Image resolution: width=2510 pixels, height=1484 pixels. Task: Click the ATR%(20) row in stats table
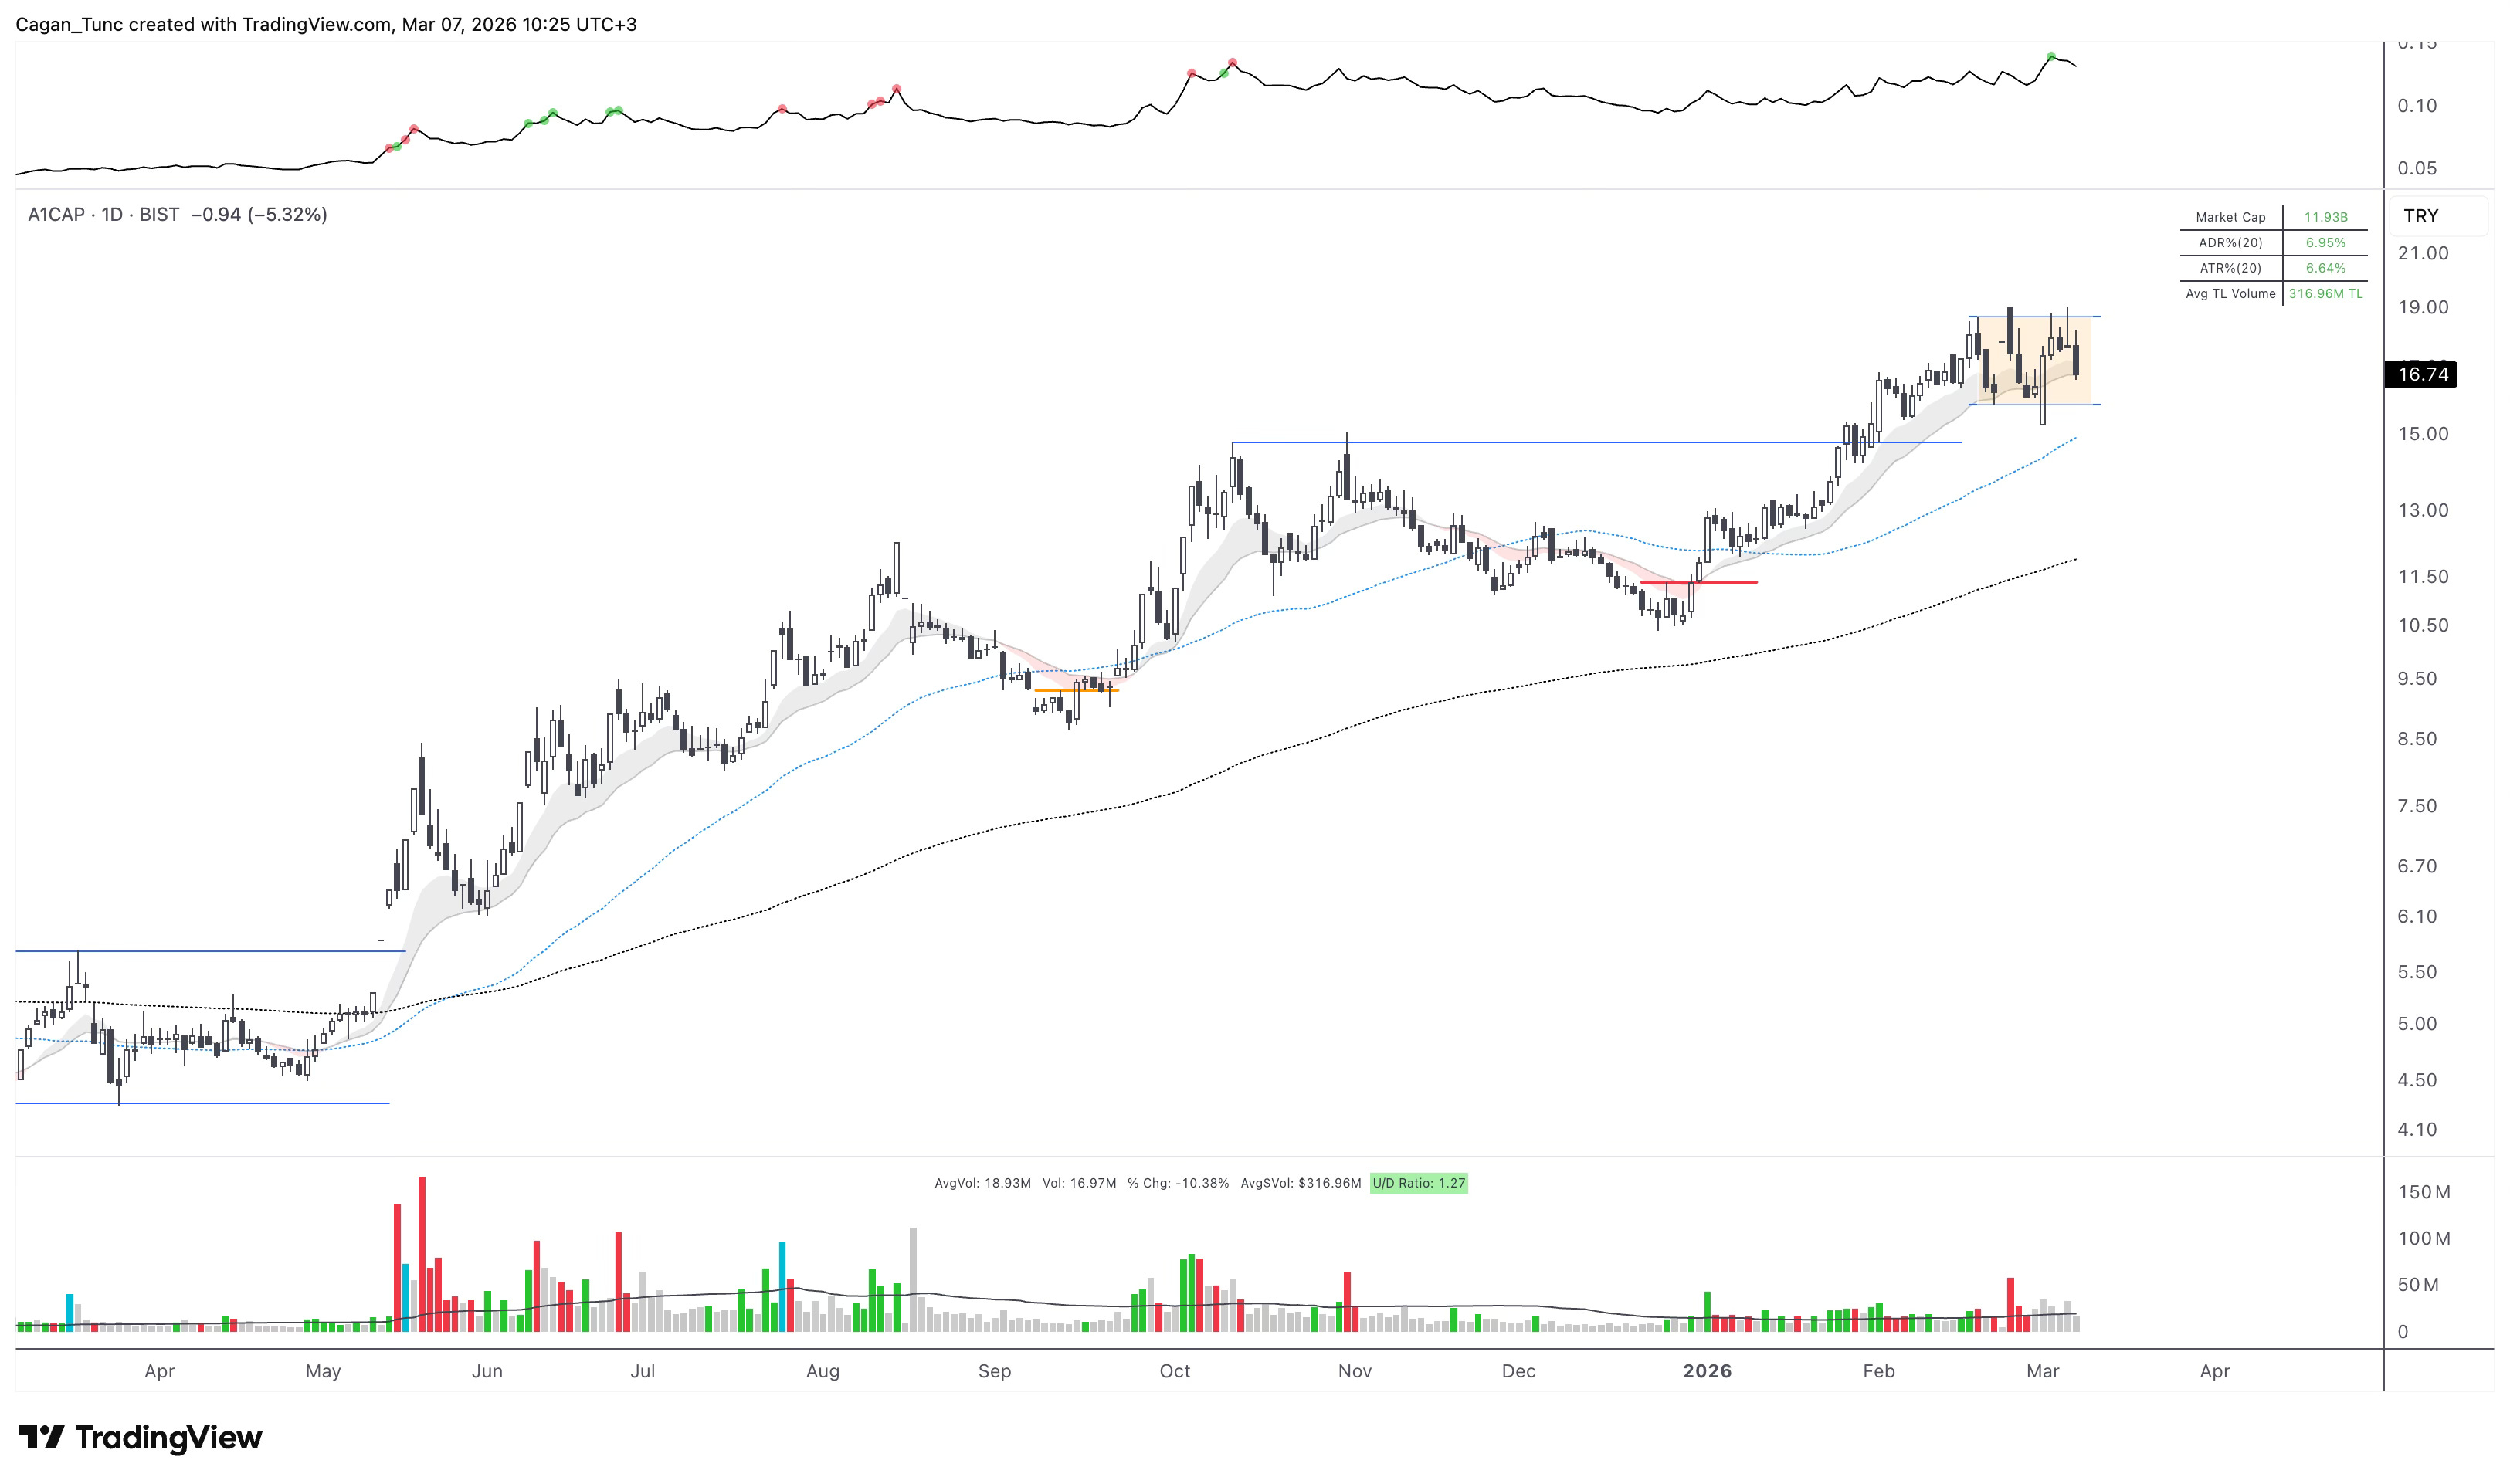point(2230,268)
